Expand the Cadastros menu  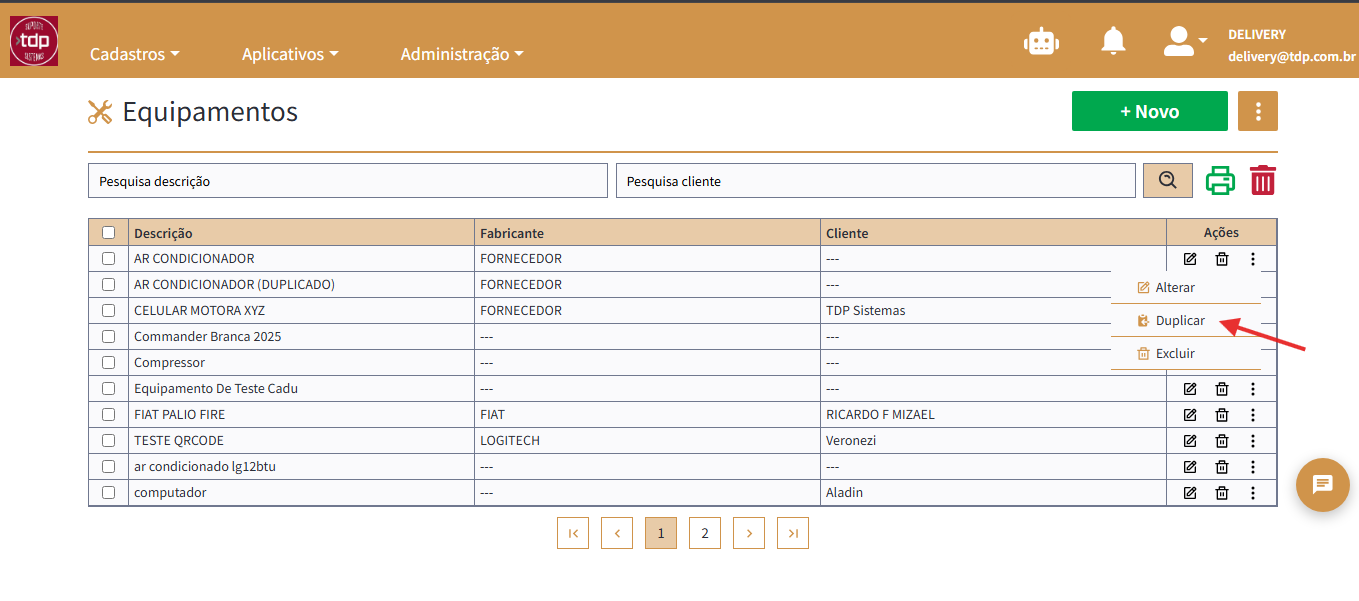[x=135, y=54]
